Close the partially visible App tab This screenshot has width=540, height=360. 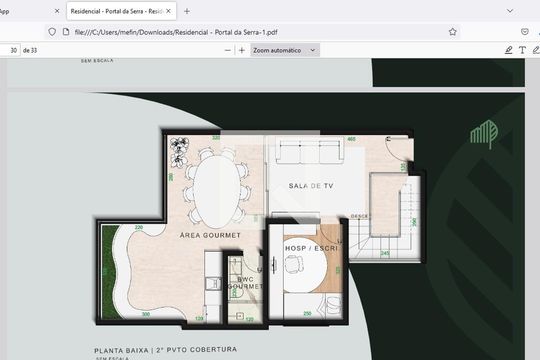(57, 11)
